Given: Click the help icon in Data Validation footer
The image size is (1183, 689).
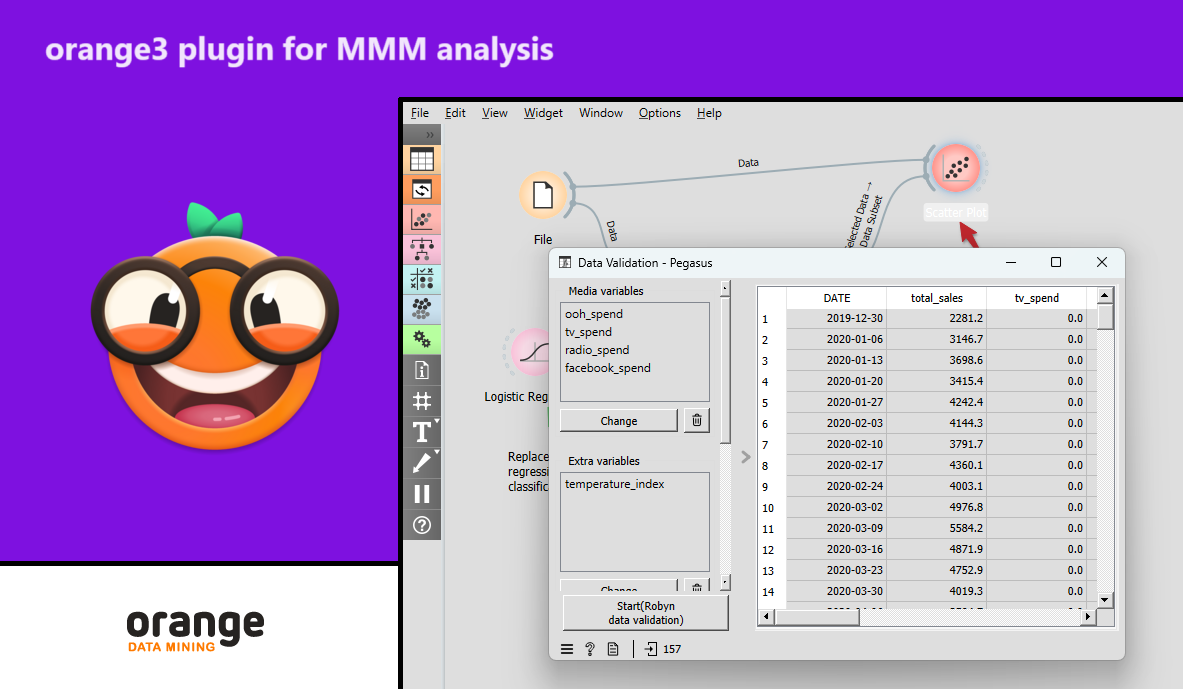Looking at the screenshot, I should [590, 649].
